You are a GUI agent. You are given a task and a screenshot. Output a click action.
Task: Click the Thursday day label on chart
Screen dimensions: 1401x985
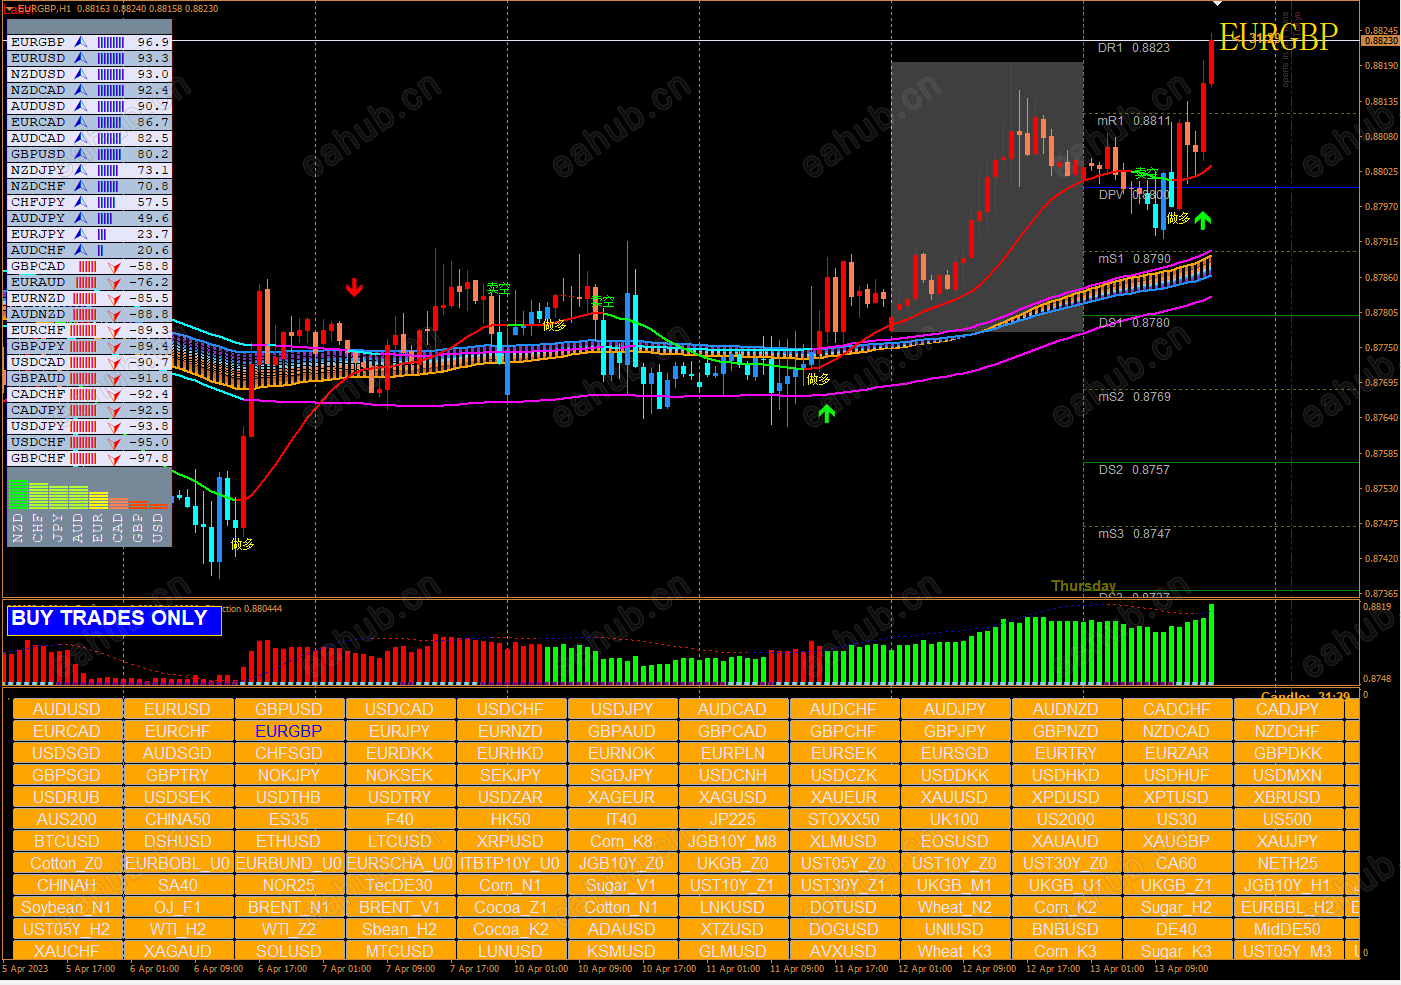click(x=1083, y=585)
